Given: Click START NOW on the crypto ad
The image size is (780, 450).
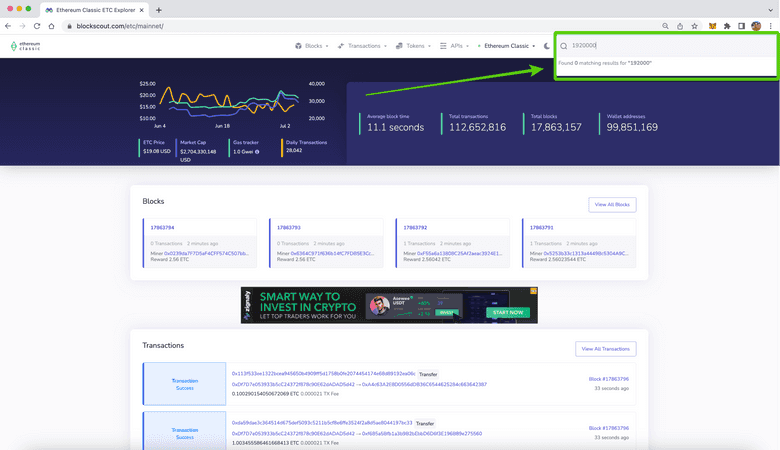Looking at the screenshot, I should (x=507, y=312).
